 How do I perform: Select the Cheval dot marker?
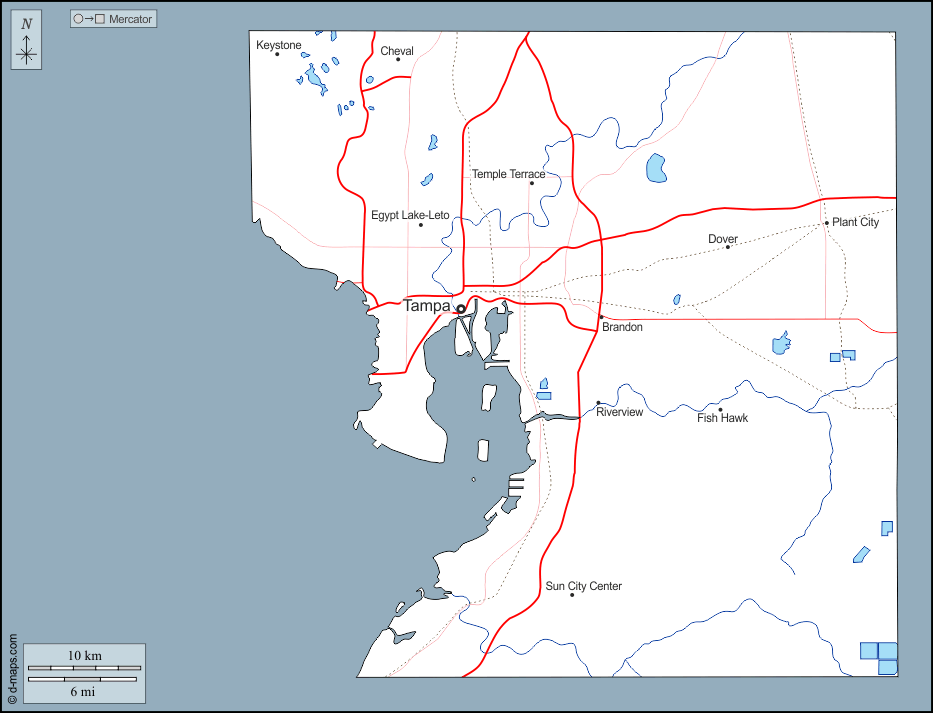coord(398,59)
